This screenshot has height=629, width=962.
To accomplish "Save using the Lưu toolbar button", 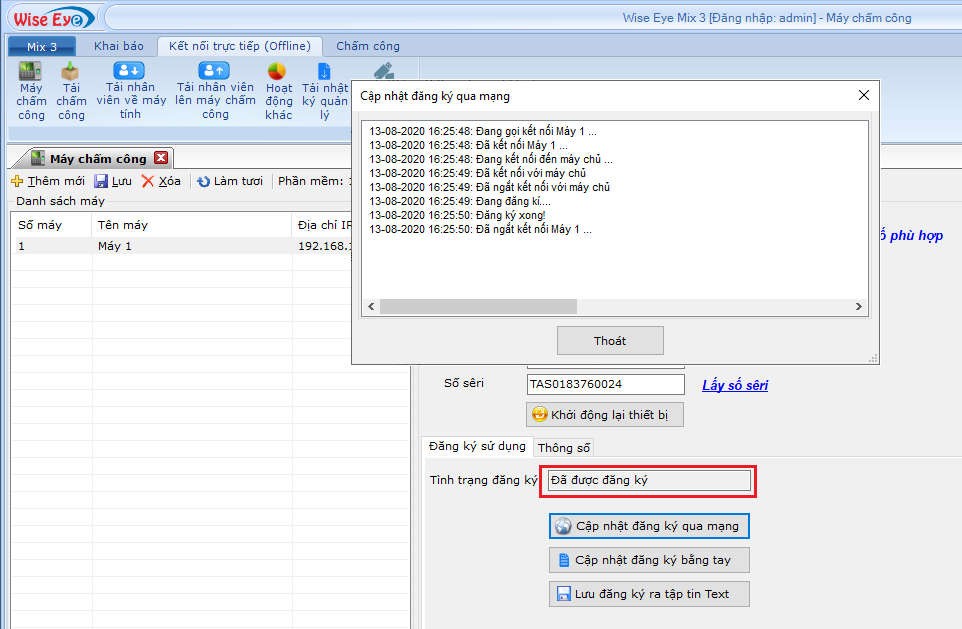I will [113, 181].
